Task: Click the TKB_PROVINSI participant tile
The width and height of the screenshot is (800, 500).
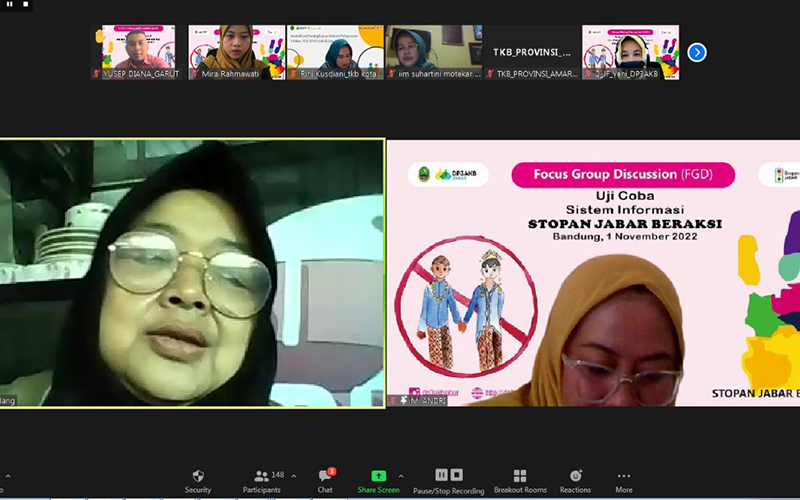Action: [533, 52]
